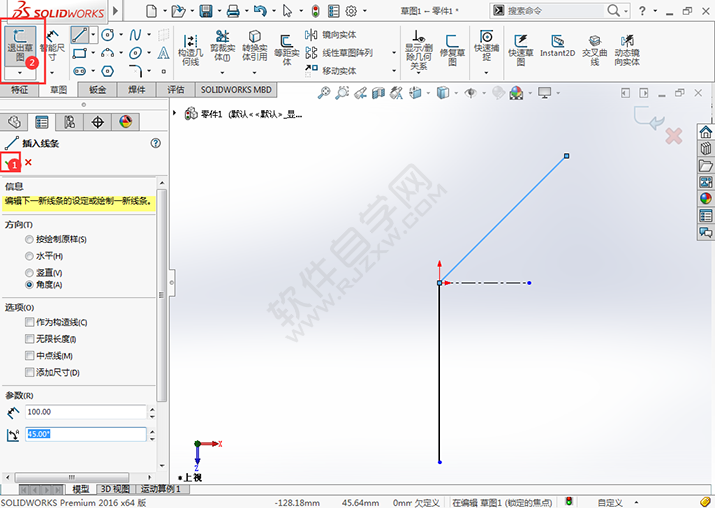Click the Quick Snaps (快速捕捉) tool

(x=487, y=46)
